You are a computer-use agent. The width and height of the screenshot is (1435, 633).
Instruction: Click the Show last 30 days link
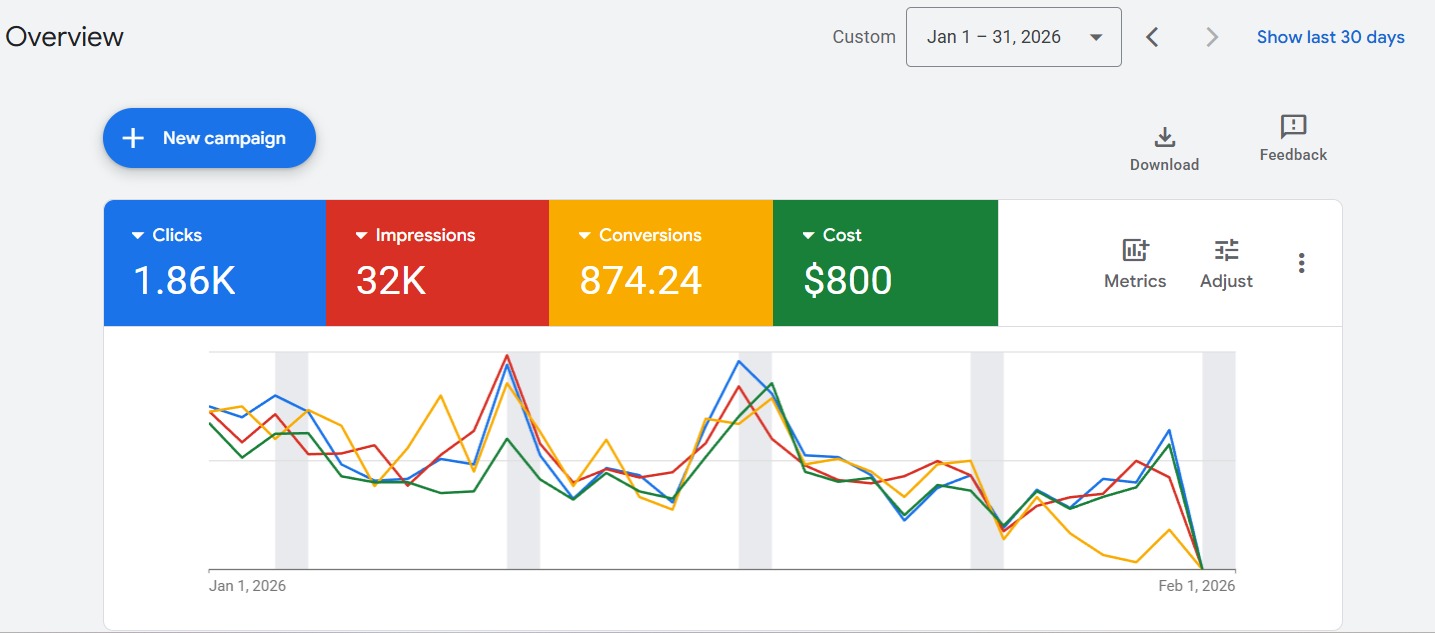pos(1330,37)
